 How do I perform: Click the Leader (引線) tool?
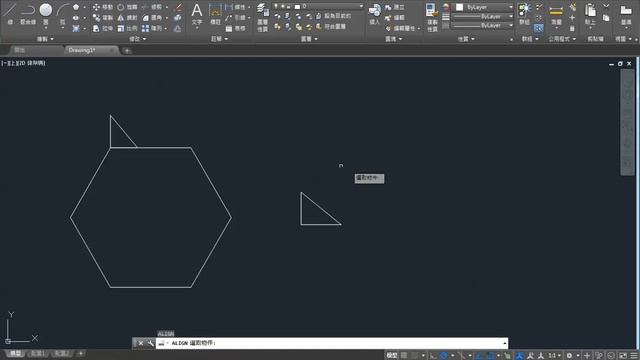point(235,18)
